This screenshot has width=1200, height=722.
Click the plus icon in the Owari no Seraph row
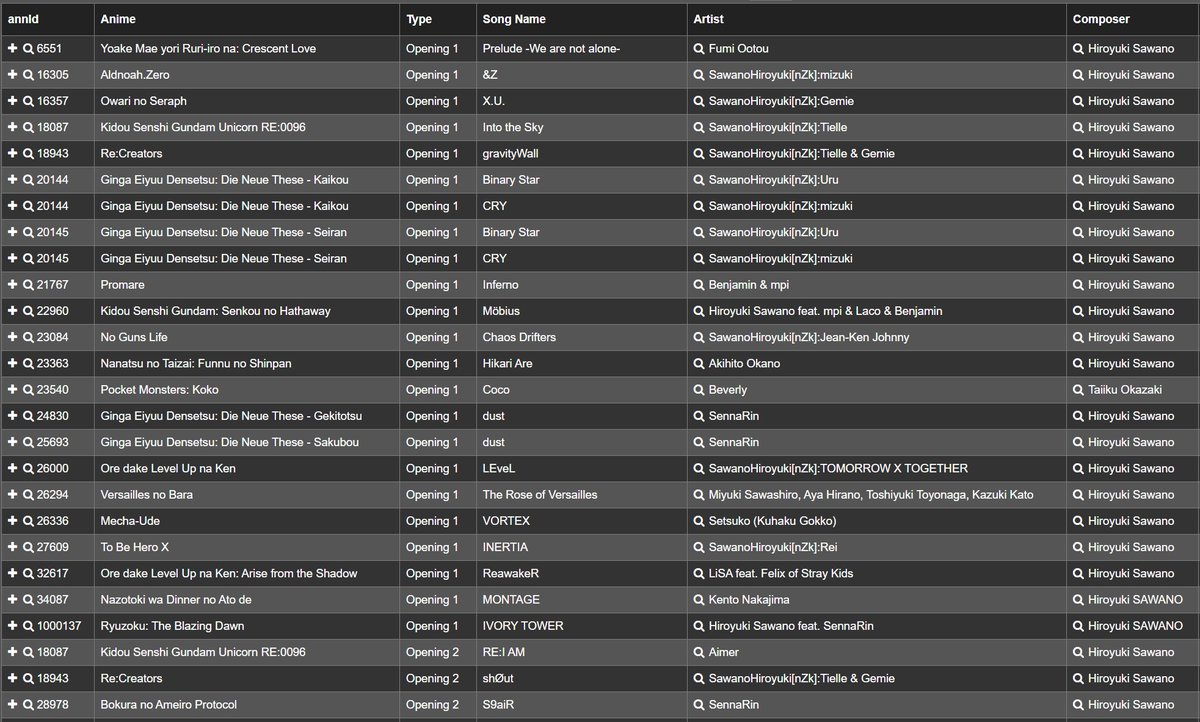click(13, 101)
